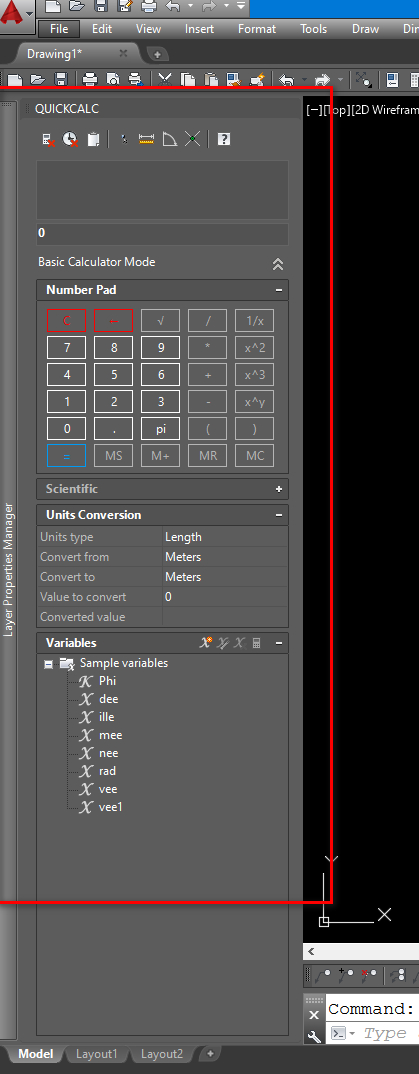Collapse the Sample variables tree node
The image size is (419, 1074).
point(48,664)
